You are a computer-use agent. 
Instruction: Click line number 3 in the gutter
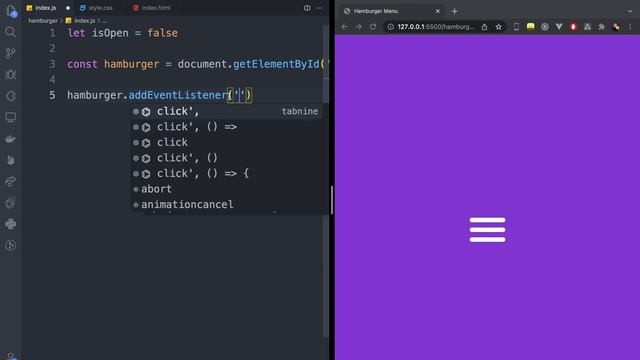tap(52, 64)
